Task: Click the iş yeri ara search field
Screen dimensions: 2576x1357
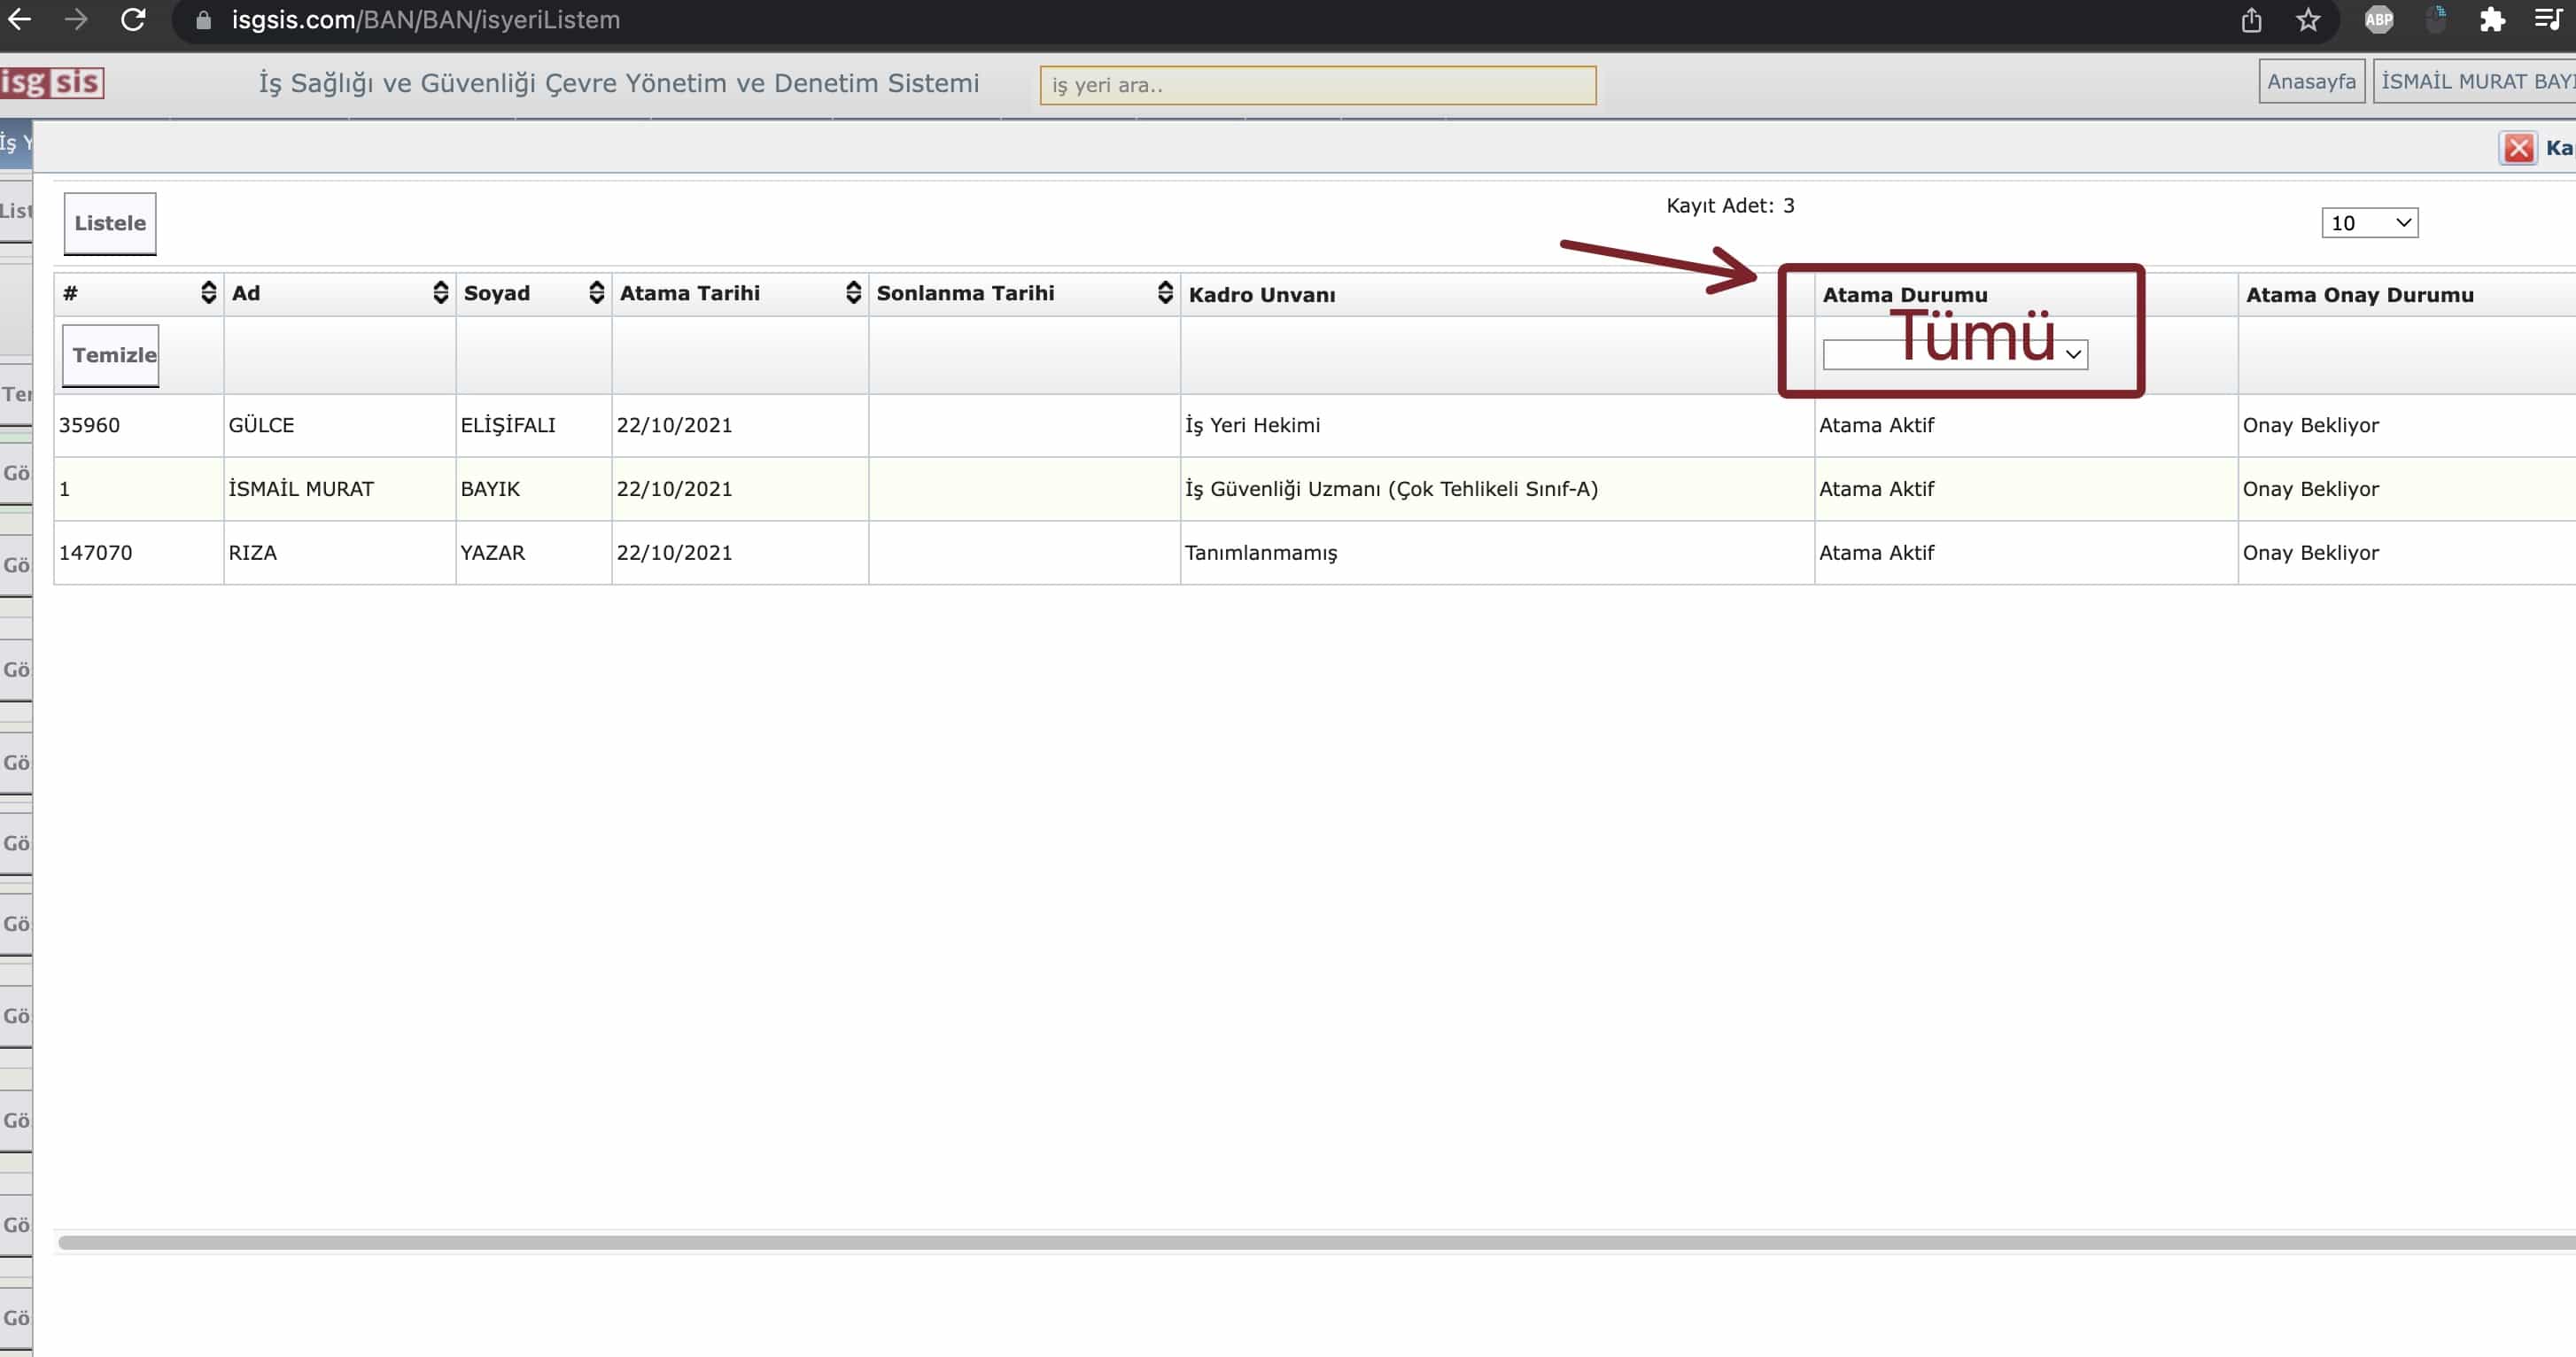Action: pyautogui.click(x=1317, y=85)
